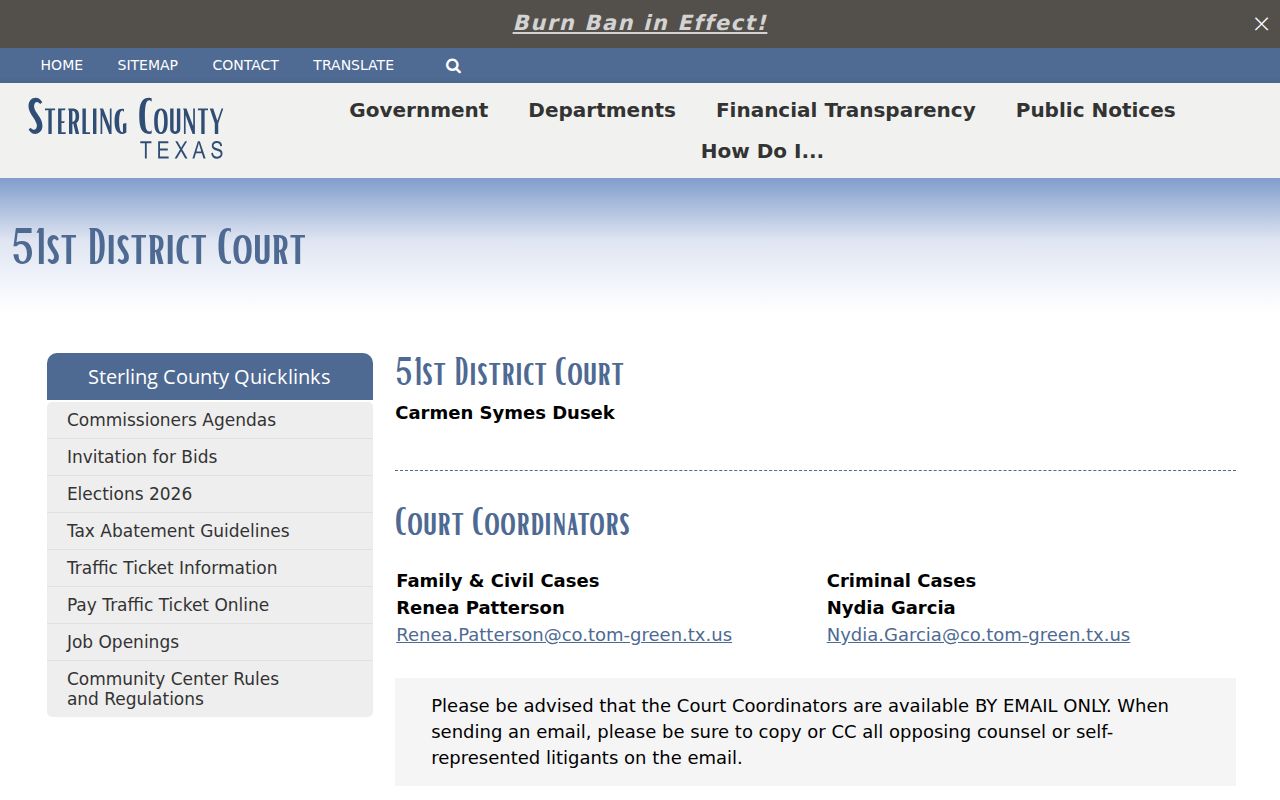Open Invitation for Bids quicklink
The image size is (1280, 800).
coord(210,457)
